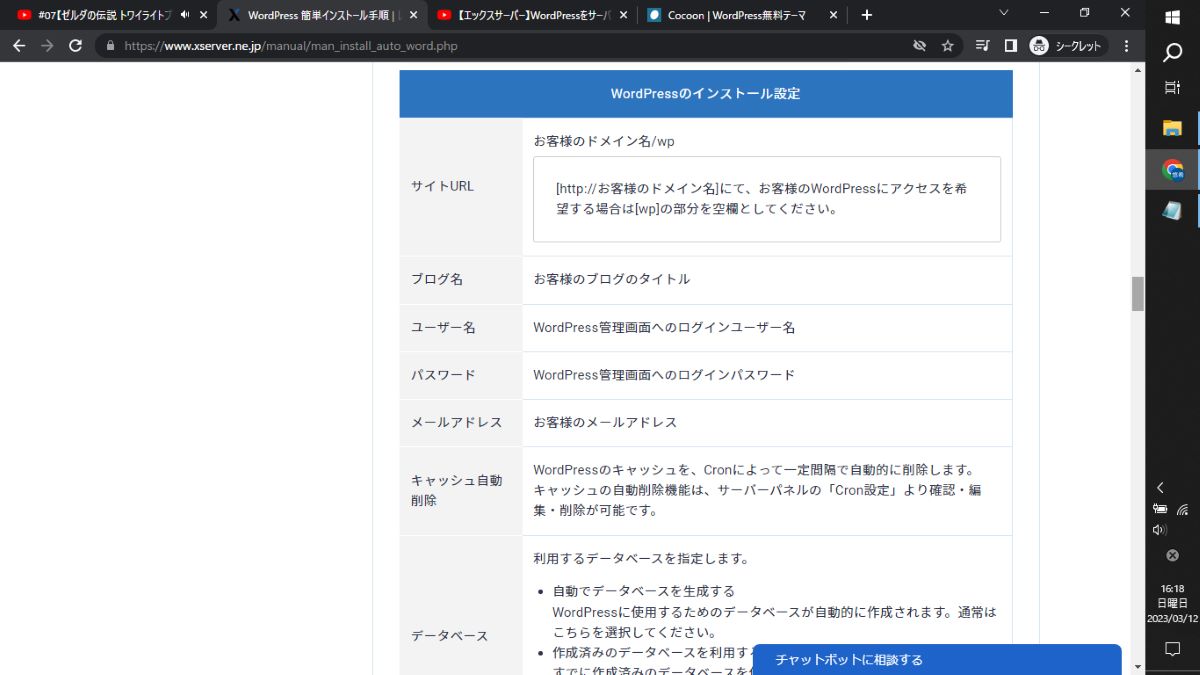Click the パスワード row label

(x=443, y=375)
